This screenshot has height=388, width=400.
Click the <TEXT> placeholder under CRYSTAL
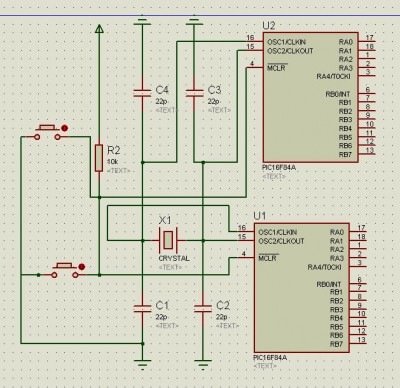(170, 267)
